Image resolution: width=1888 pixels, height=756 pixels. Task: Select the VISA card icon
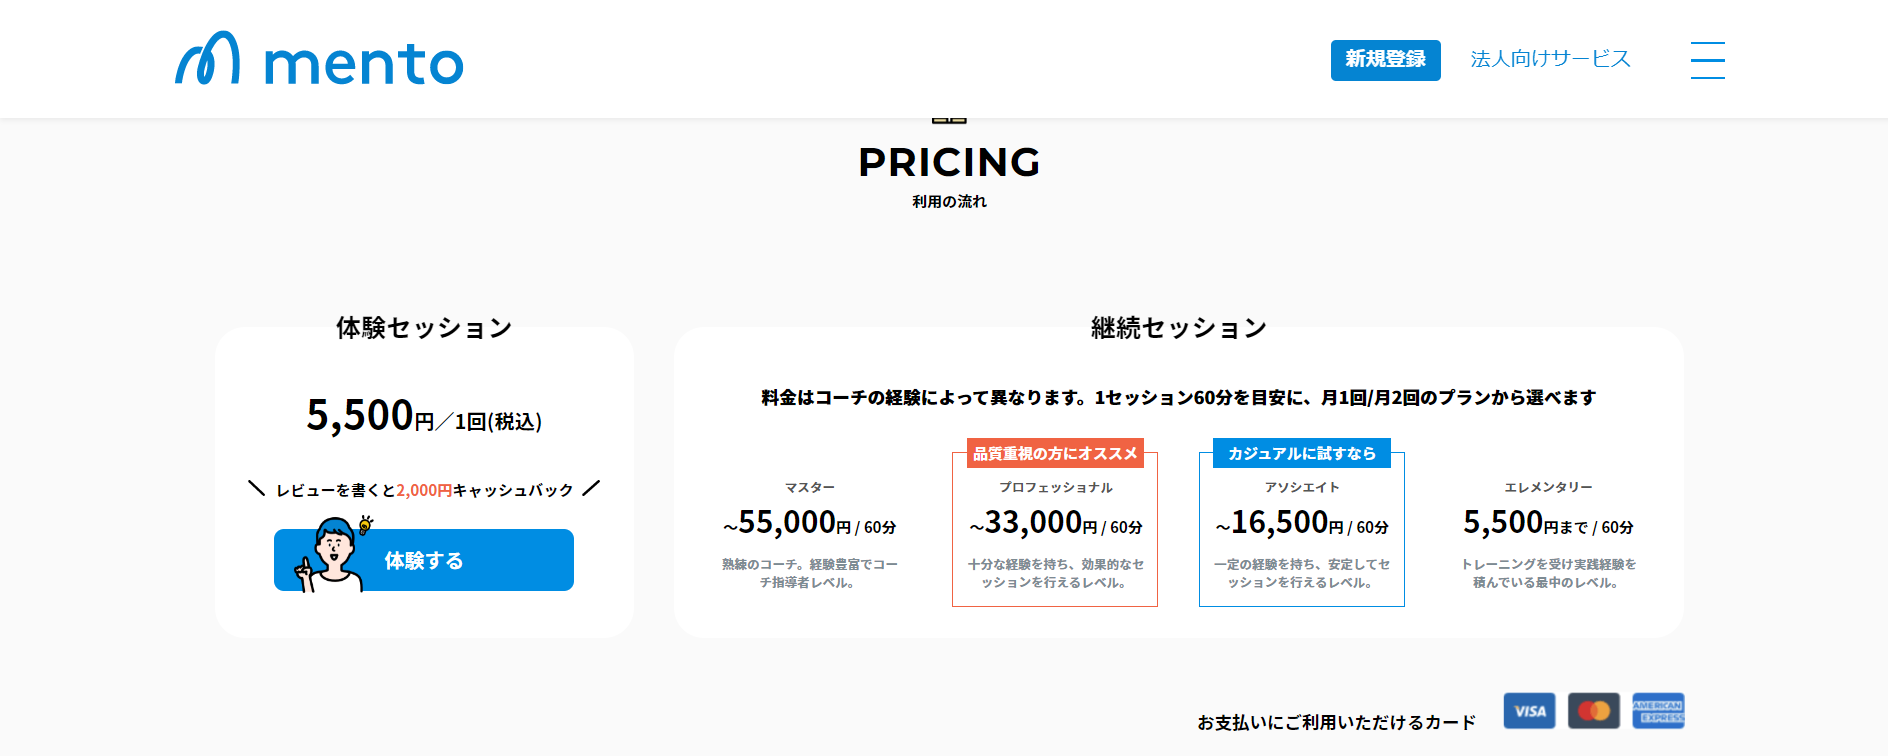pyautogui.click(x=1529, y=711)
